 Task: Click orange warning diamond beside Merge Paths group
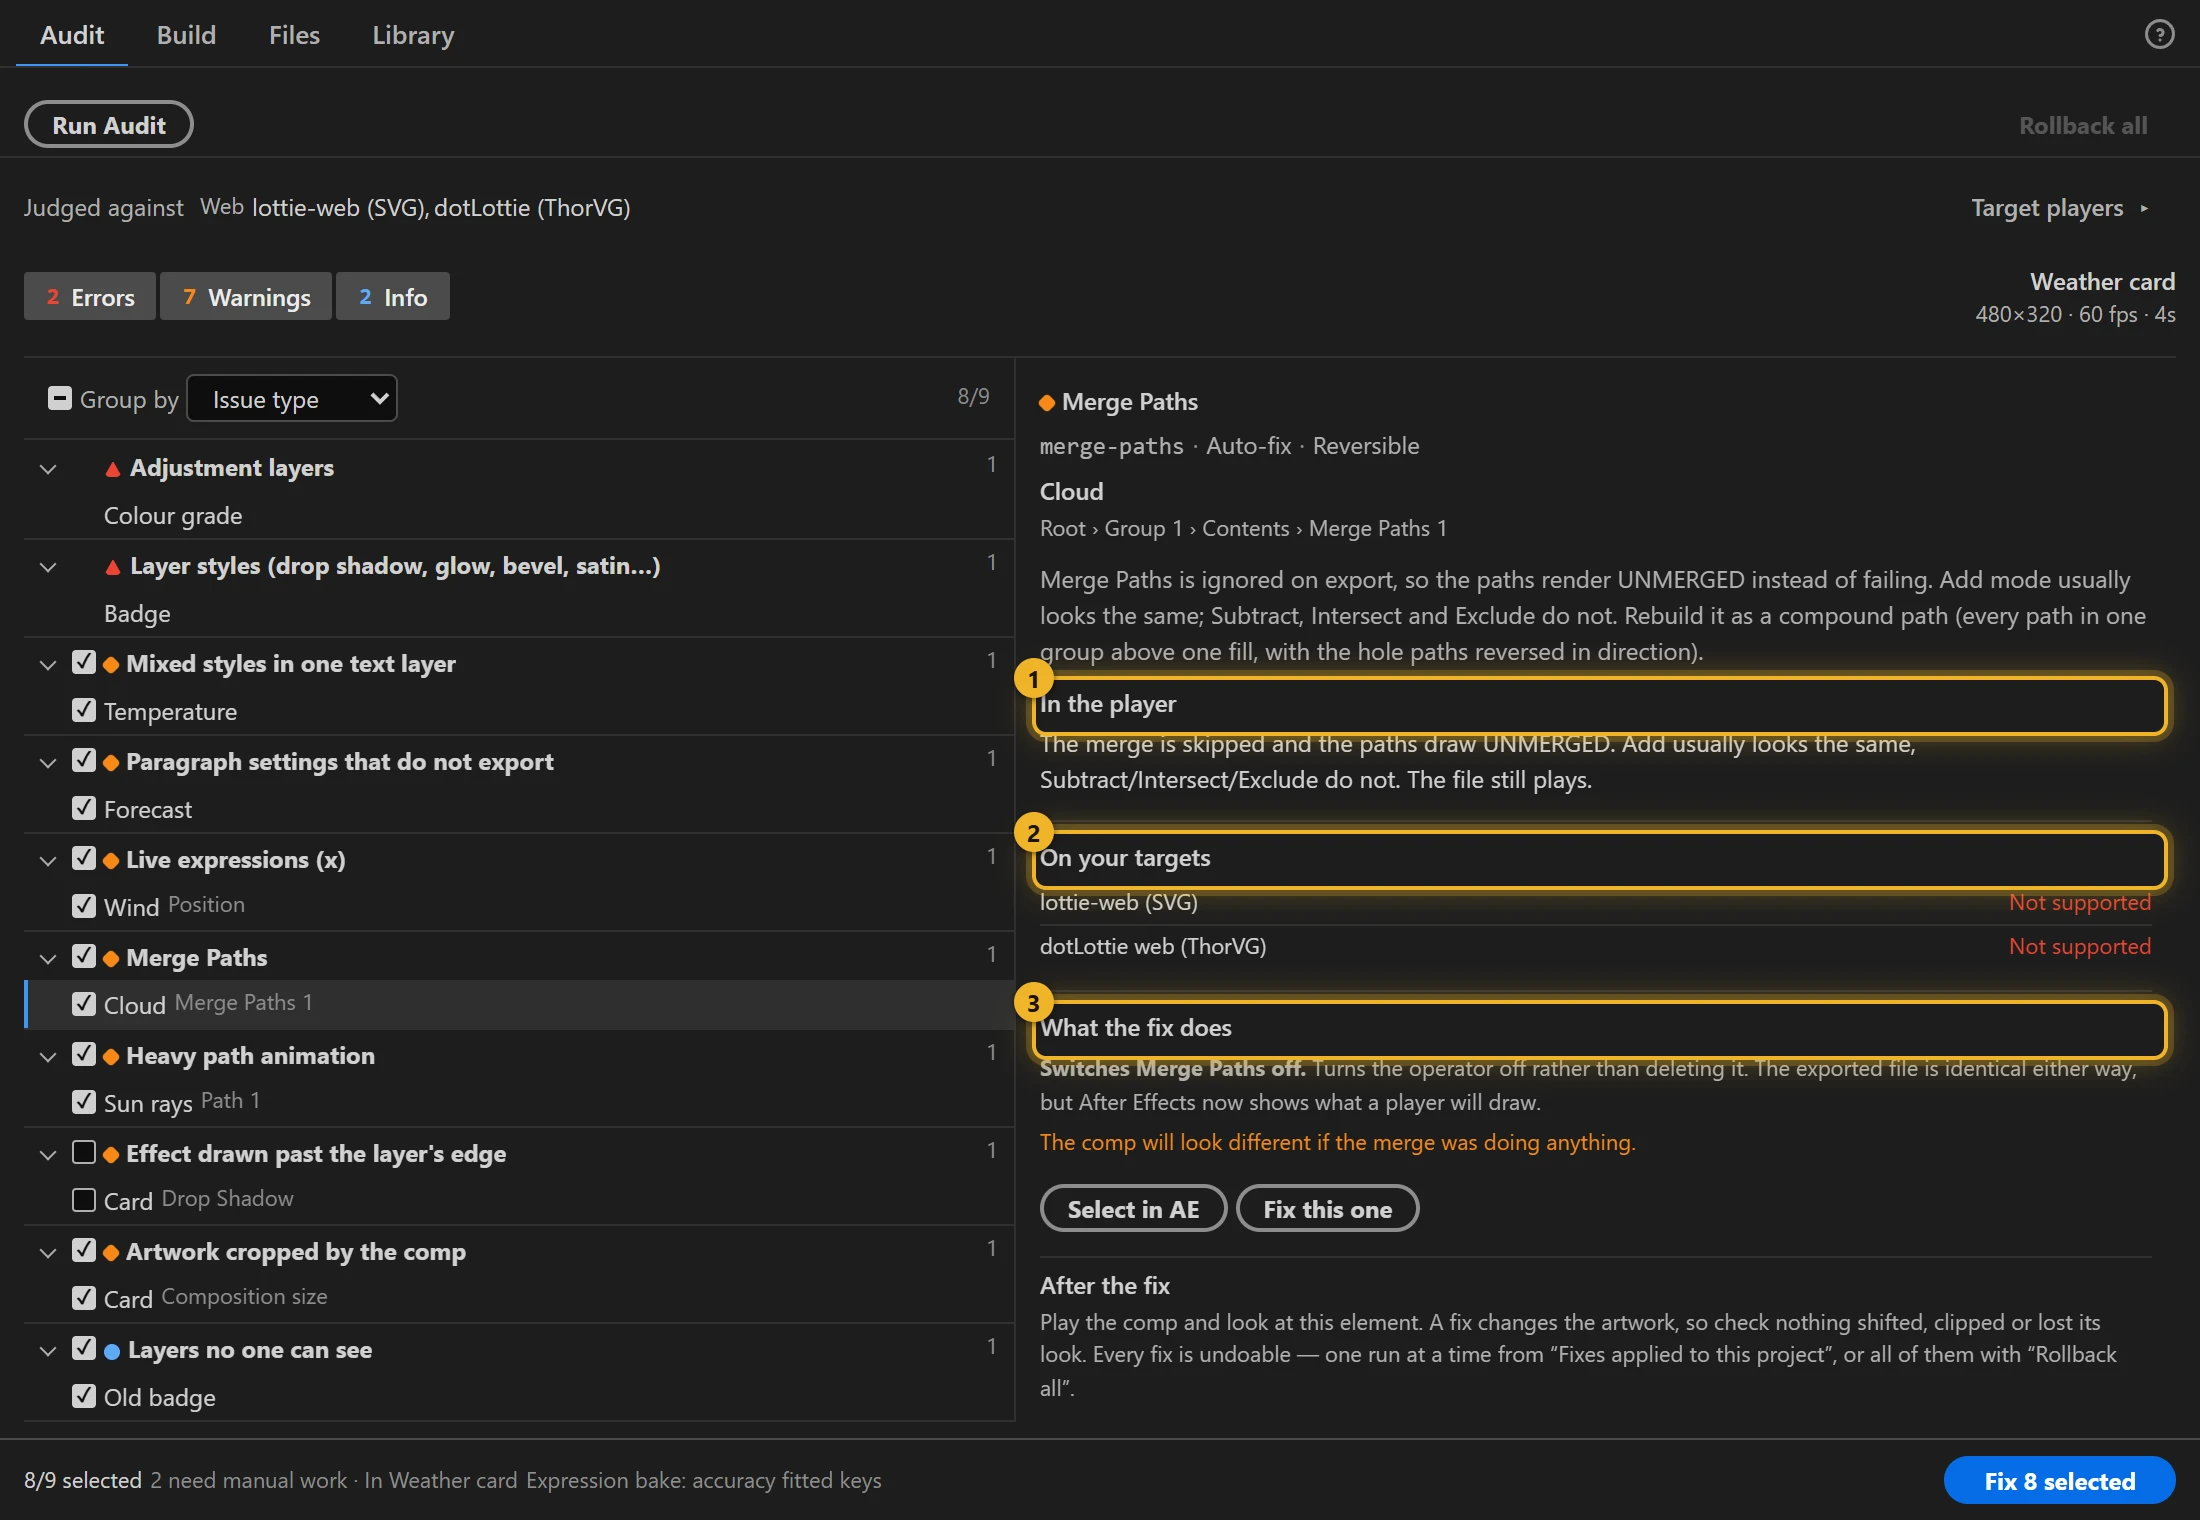[x=111, y=959]
